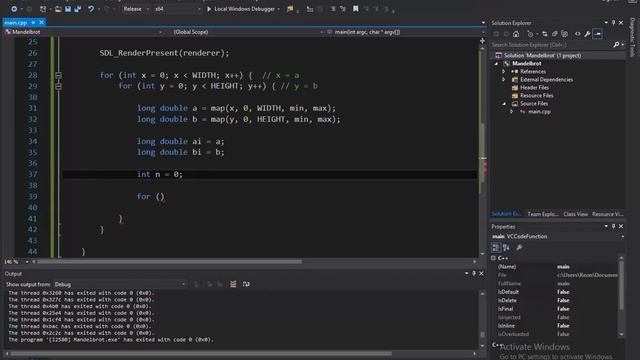Open Properties via the wrench icon in Solution Explorer
This screenshot has height=360, width=640.
[587, 34]
